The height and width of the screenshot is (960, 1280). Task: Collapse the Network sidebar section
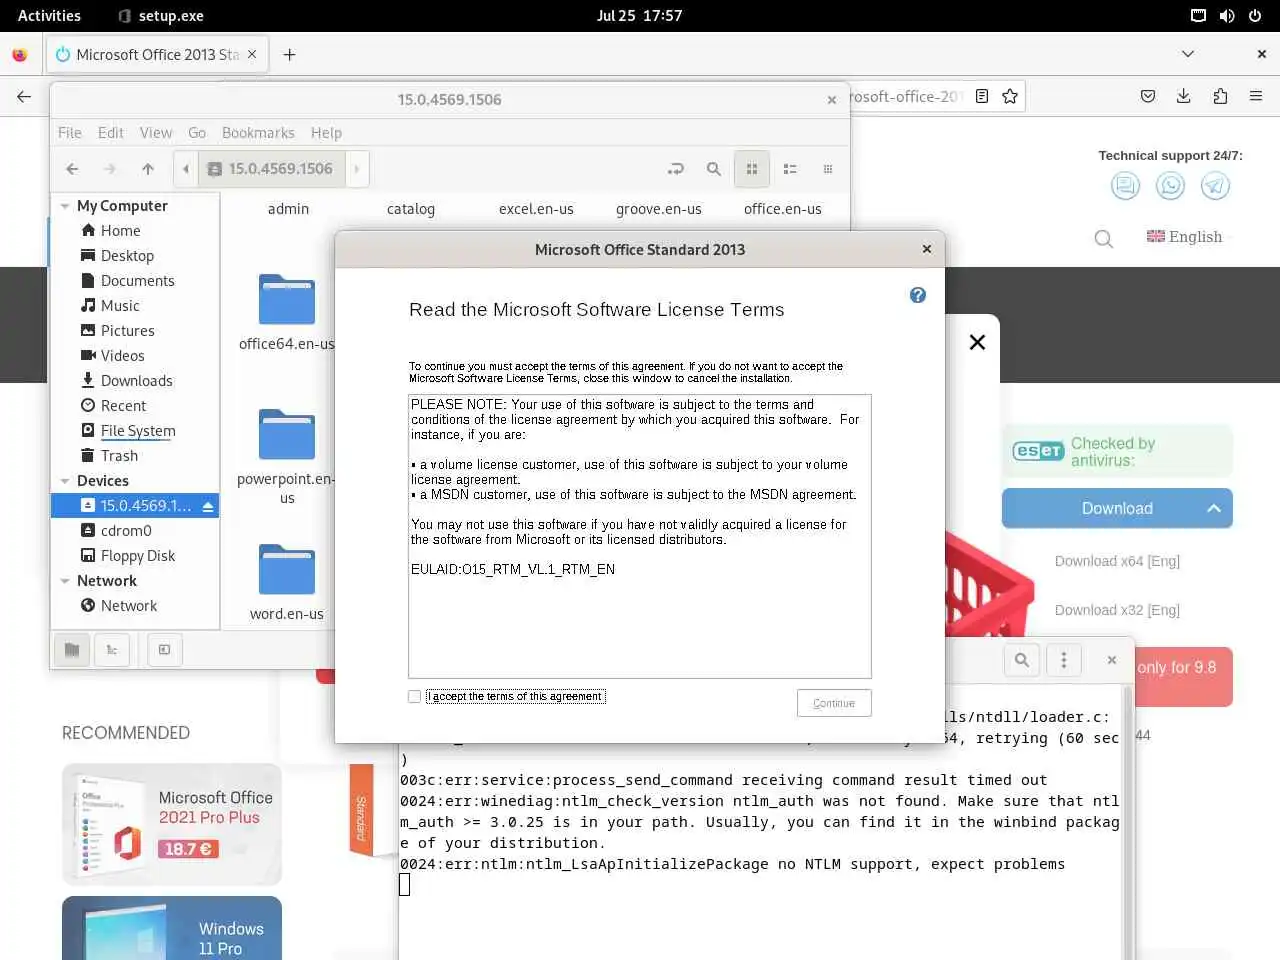[x=65, y=581]
